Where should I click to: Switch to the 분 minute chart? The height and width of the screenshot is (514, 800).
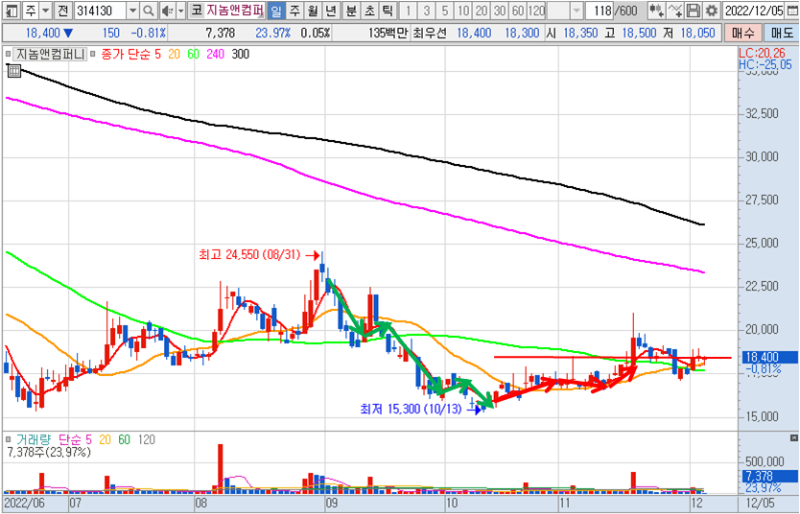pos(351,10)
